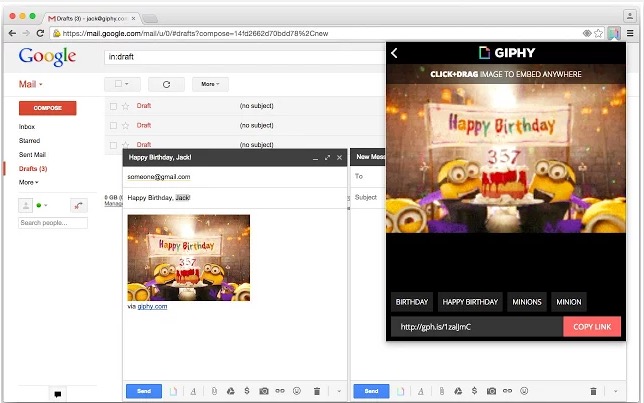Viewport: 644px width, 403px height.
Task: Click emoticon icon in New Message compose
Action: click(524, 391)
